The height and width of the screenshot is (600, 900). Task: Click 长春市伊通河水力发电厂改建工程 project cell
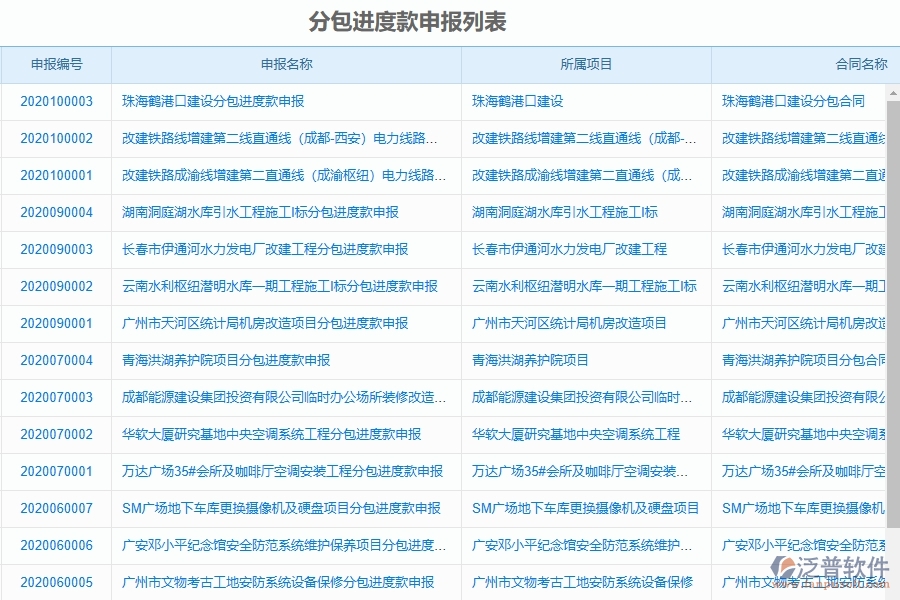click(570, 249)
